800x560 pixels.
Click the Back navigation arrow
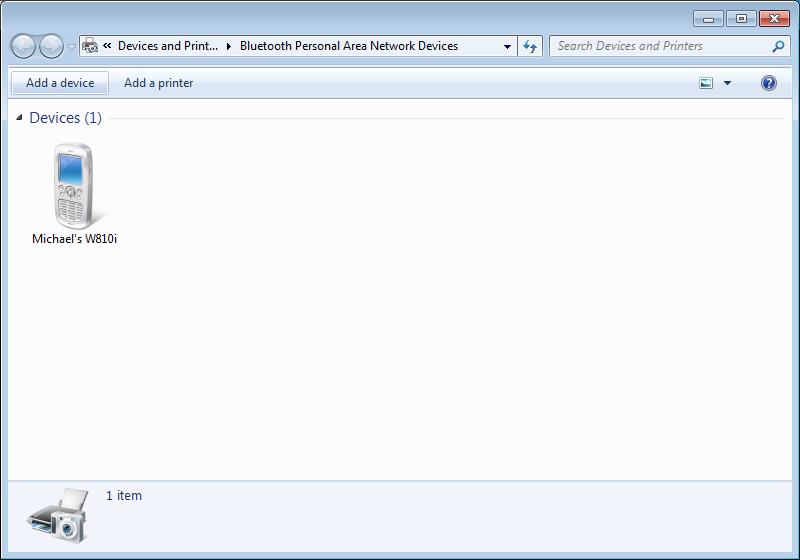23,46
